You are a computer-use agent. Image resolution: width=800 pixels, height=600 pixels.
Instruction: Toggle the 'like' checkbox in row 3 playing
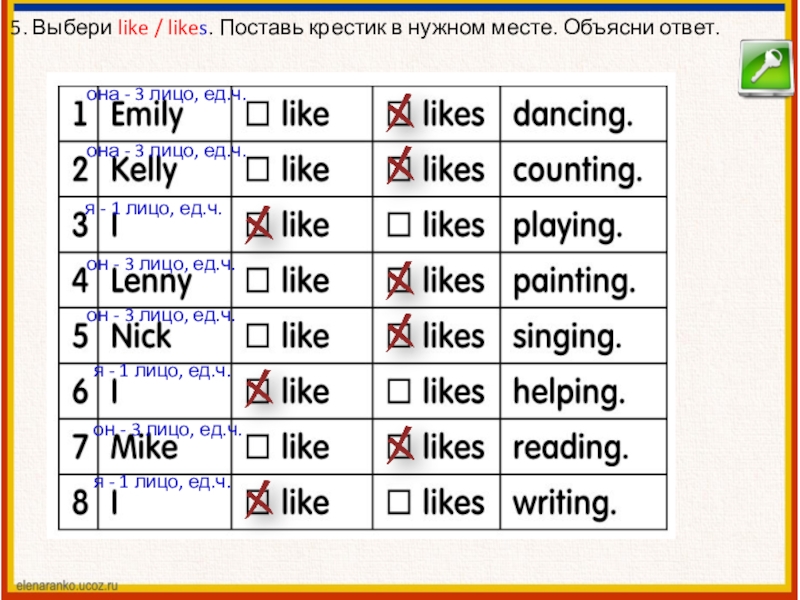point(258,225)
